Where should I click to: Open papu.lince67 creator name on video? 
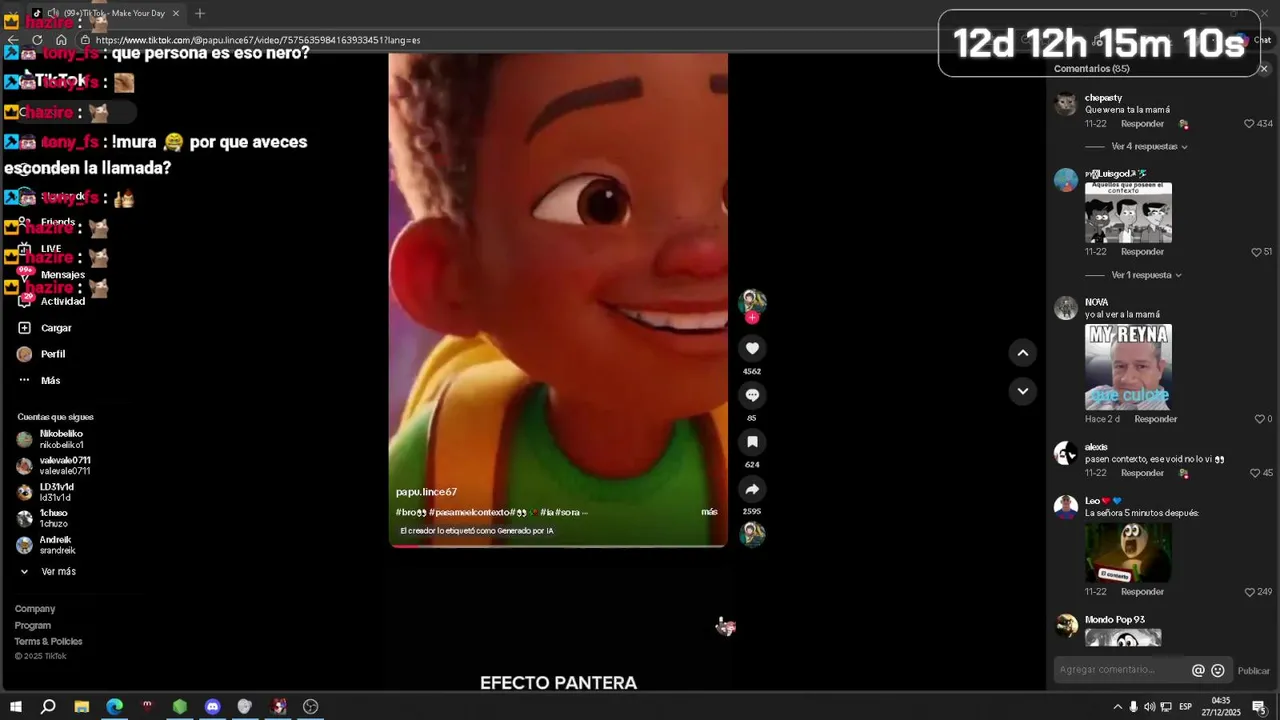coord(426,492)
